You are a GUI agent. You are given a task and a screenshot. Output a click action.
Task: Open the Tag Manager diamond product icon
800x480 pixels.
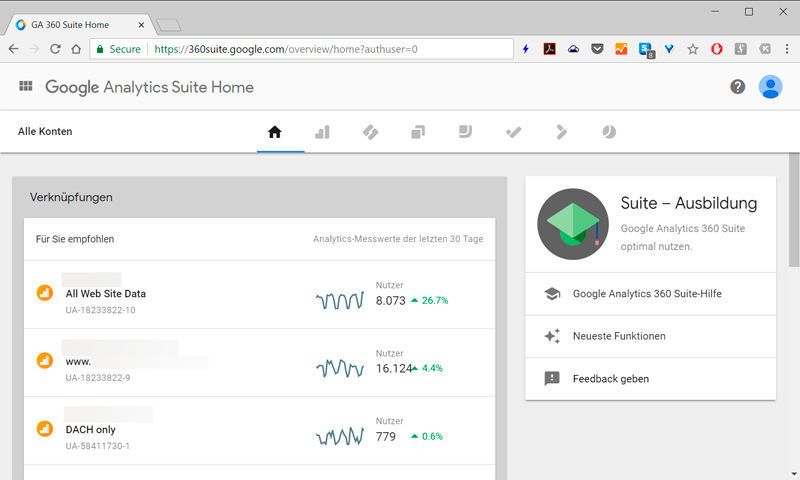pyautogui.click(x=370, y=132)
